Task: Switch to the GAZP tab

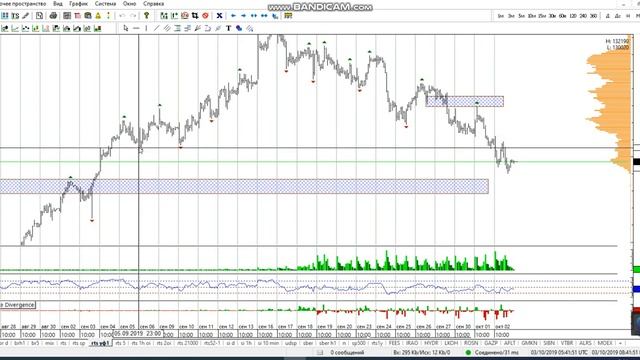Action: (x=490, y=343)
